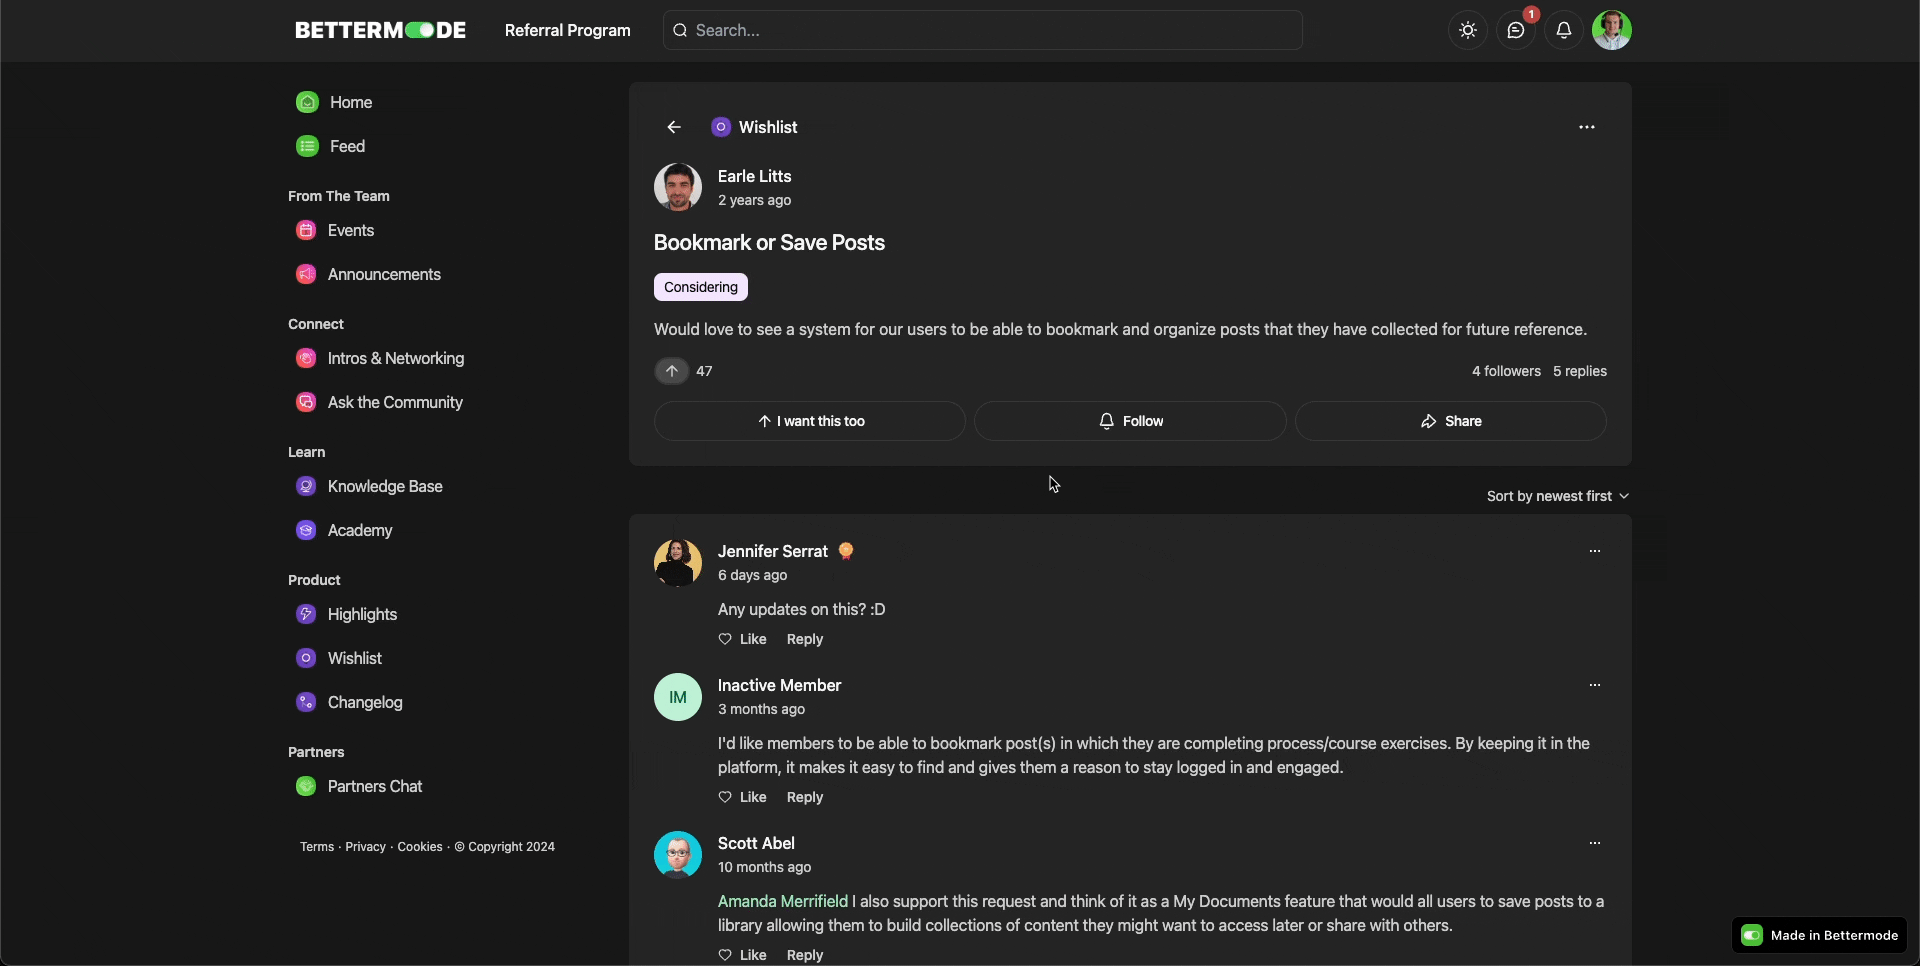Open Jennifer Serrat's comment options menu
The height and width of the screenshot is (966, 1920).
(x=1594, y=552)
